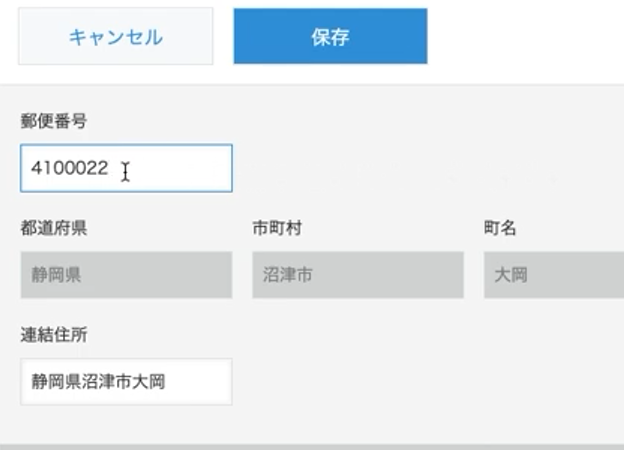The width and height of the screenshot is (624, 450).
Task: Click the キャンセル button
Action: point(115,36)
